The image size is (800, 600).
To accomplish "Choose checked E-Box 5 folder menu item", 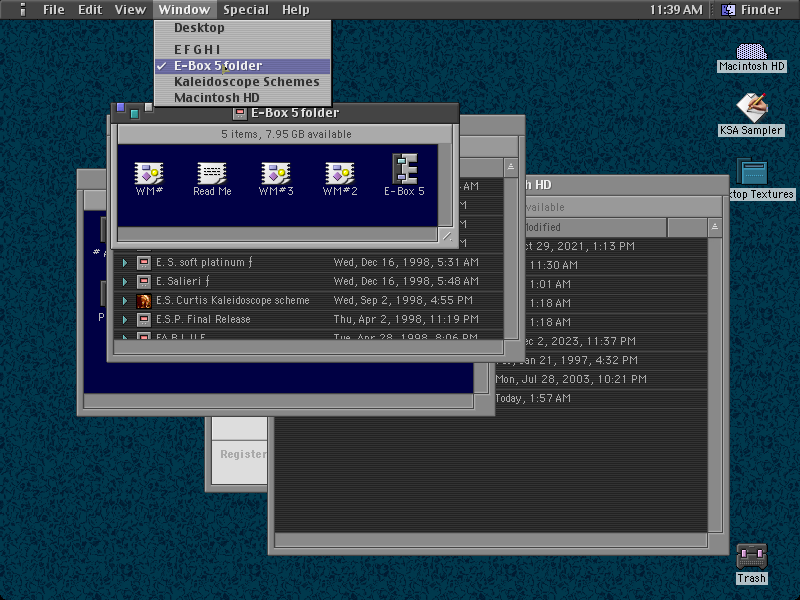I will 243,66.
